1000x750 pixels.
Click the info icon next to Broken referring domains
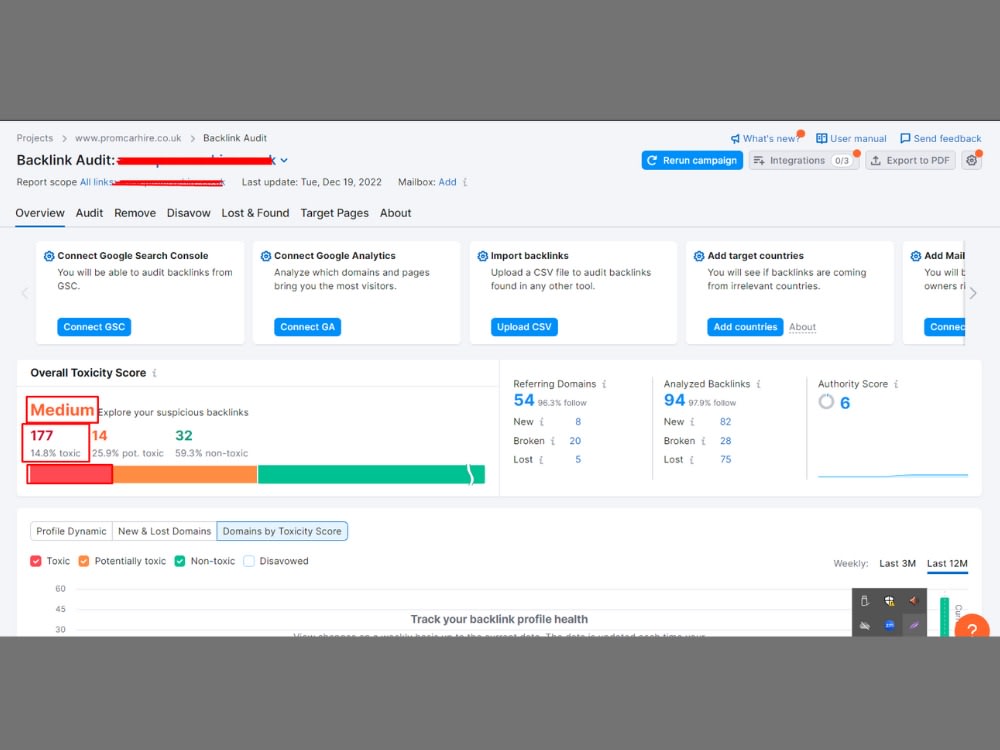pos(553,441)
